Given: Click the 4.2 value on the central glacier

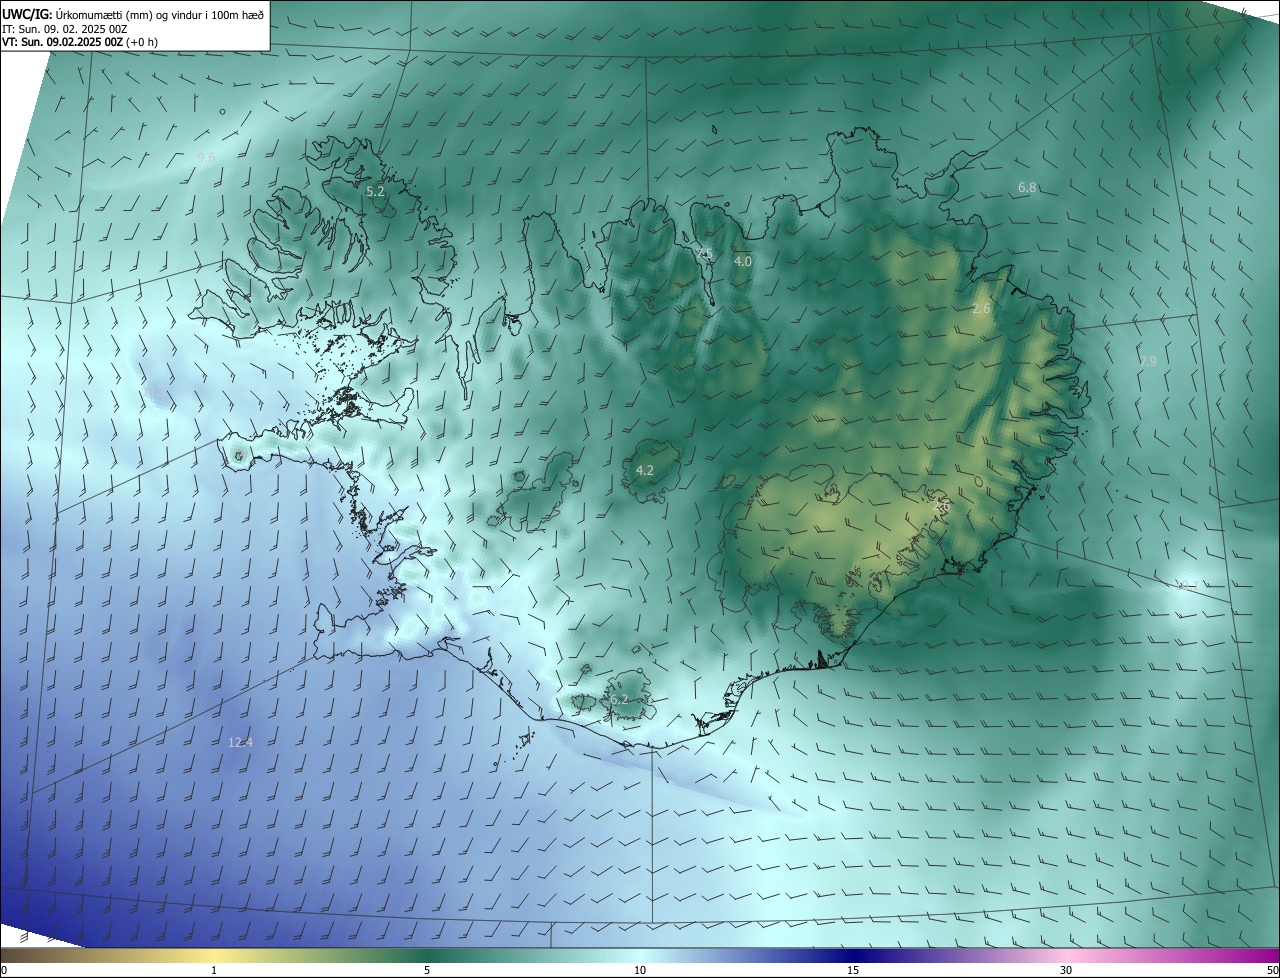Looking at the screenshot, I should (645, 470).
